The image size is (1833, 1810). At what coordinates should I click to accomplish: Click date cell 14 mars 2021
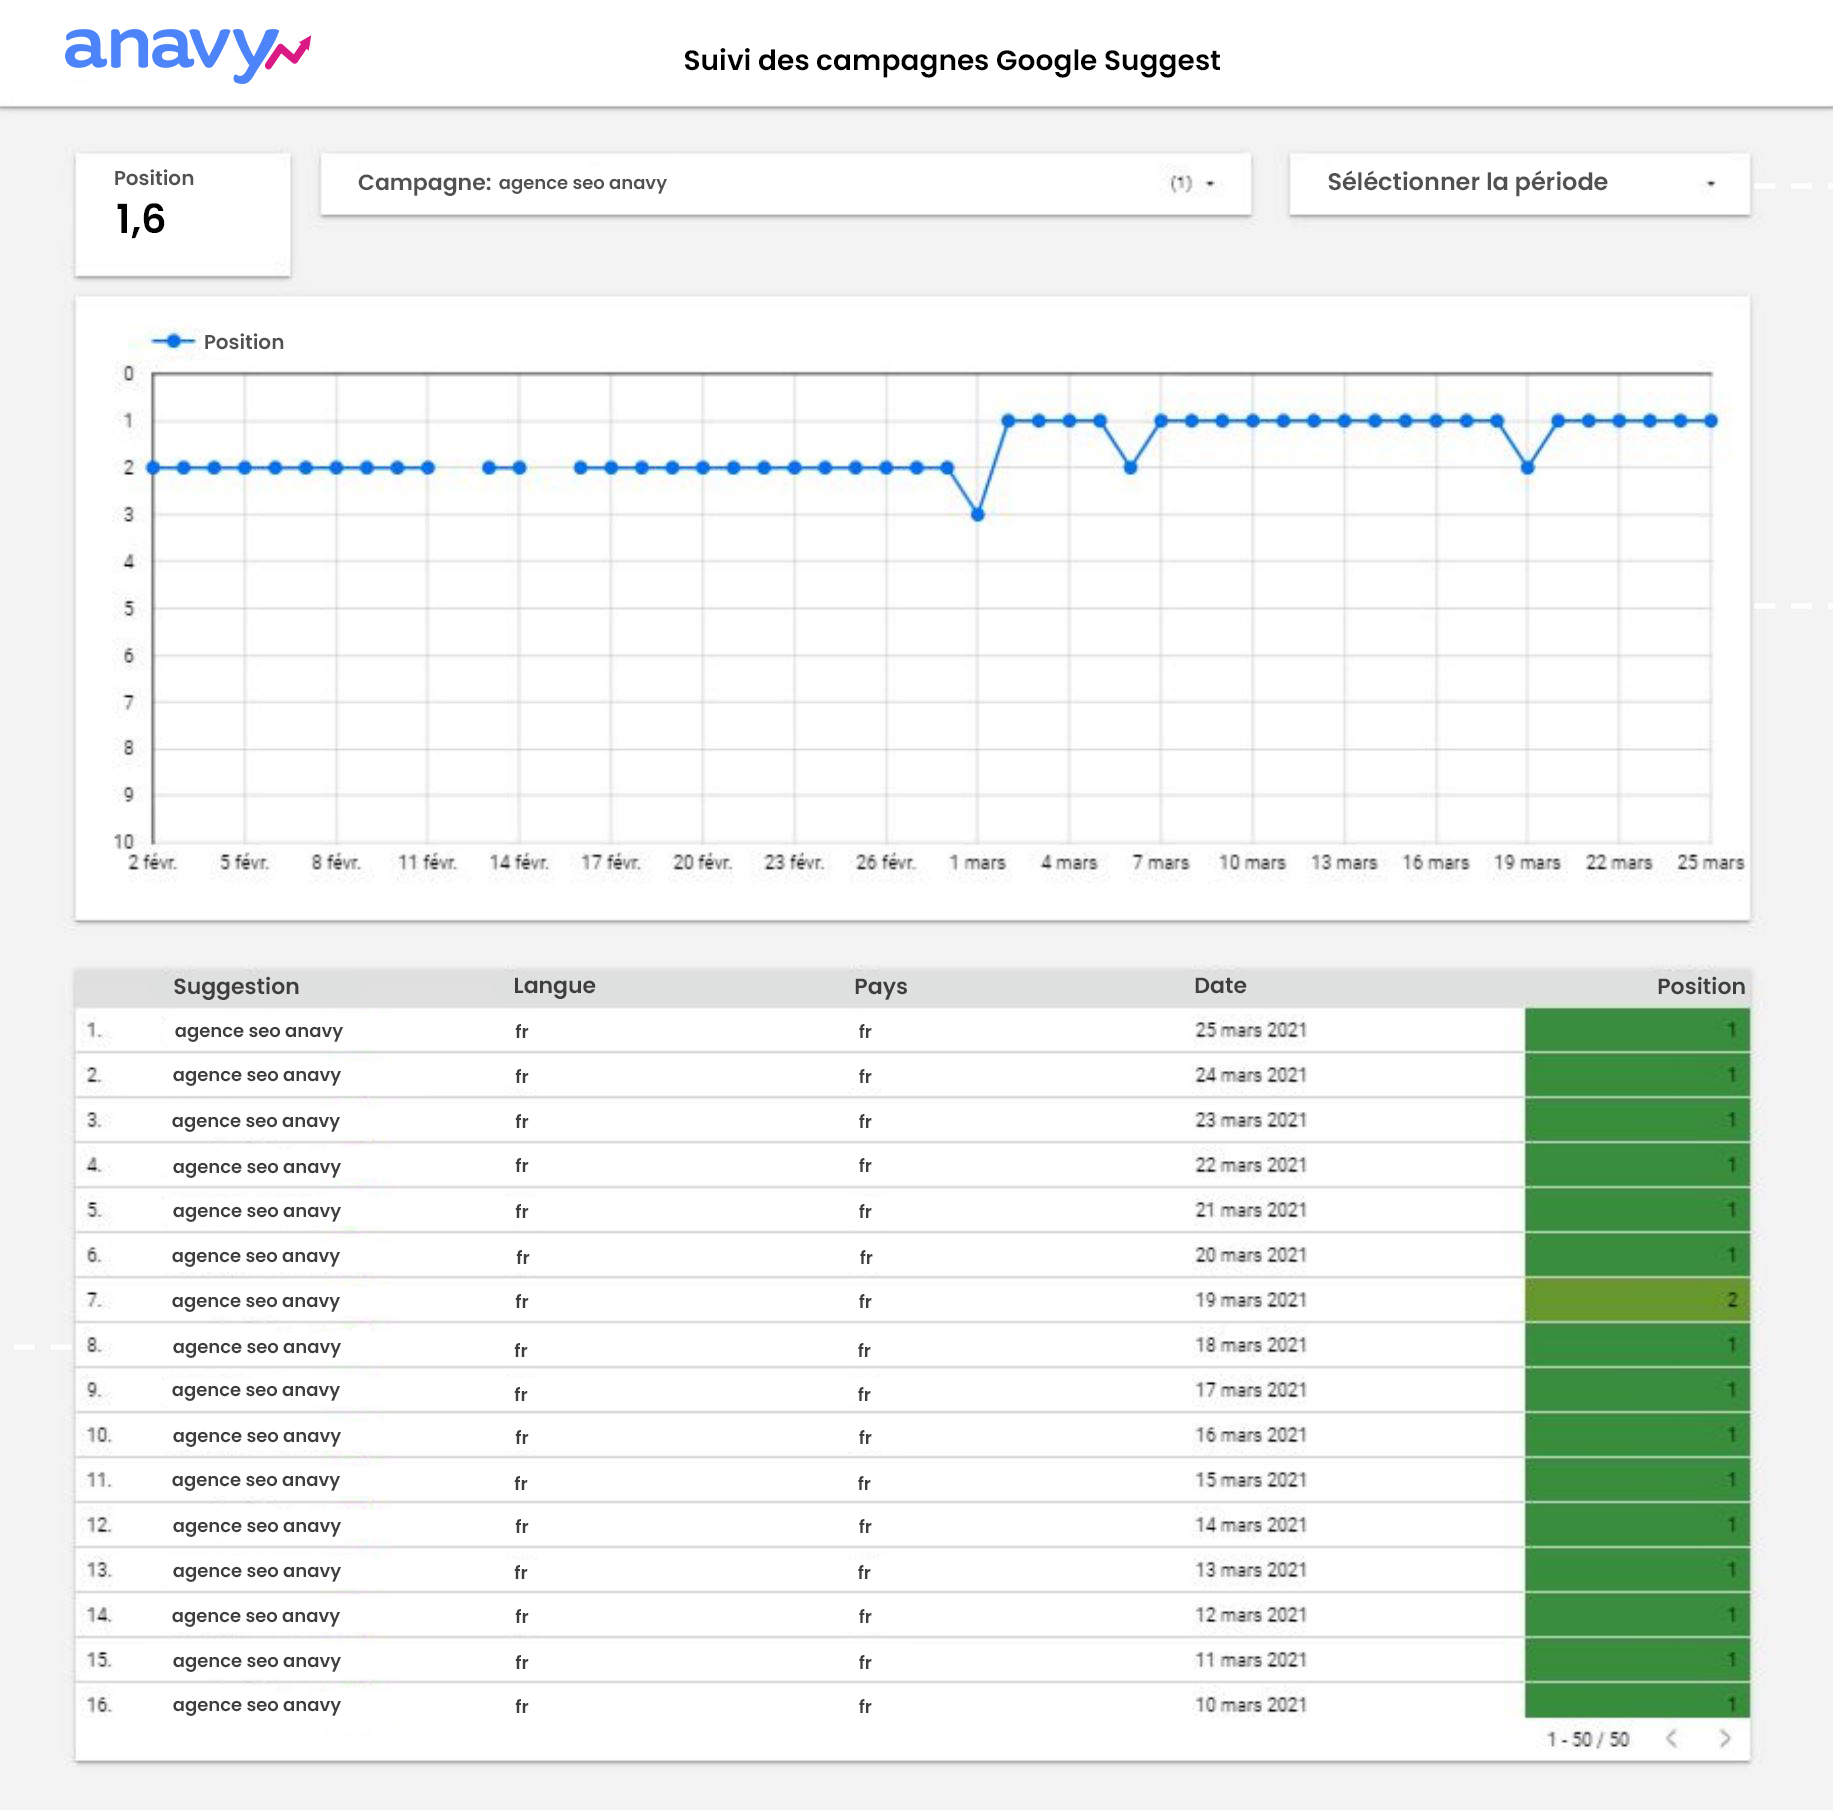coord(1251,1525)
